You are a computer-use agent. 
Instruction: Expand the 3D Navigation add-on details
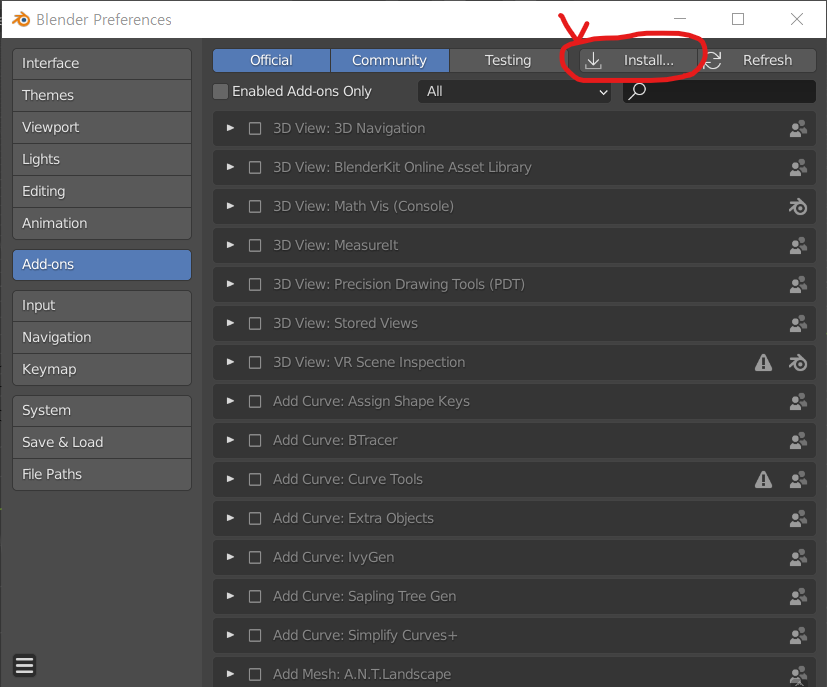pos(230,128)
